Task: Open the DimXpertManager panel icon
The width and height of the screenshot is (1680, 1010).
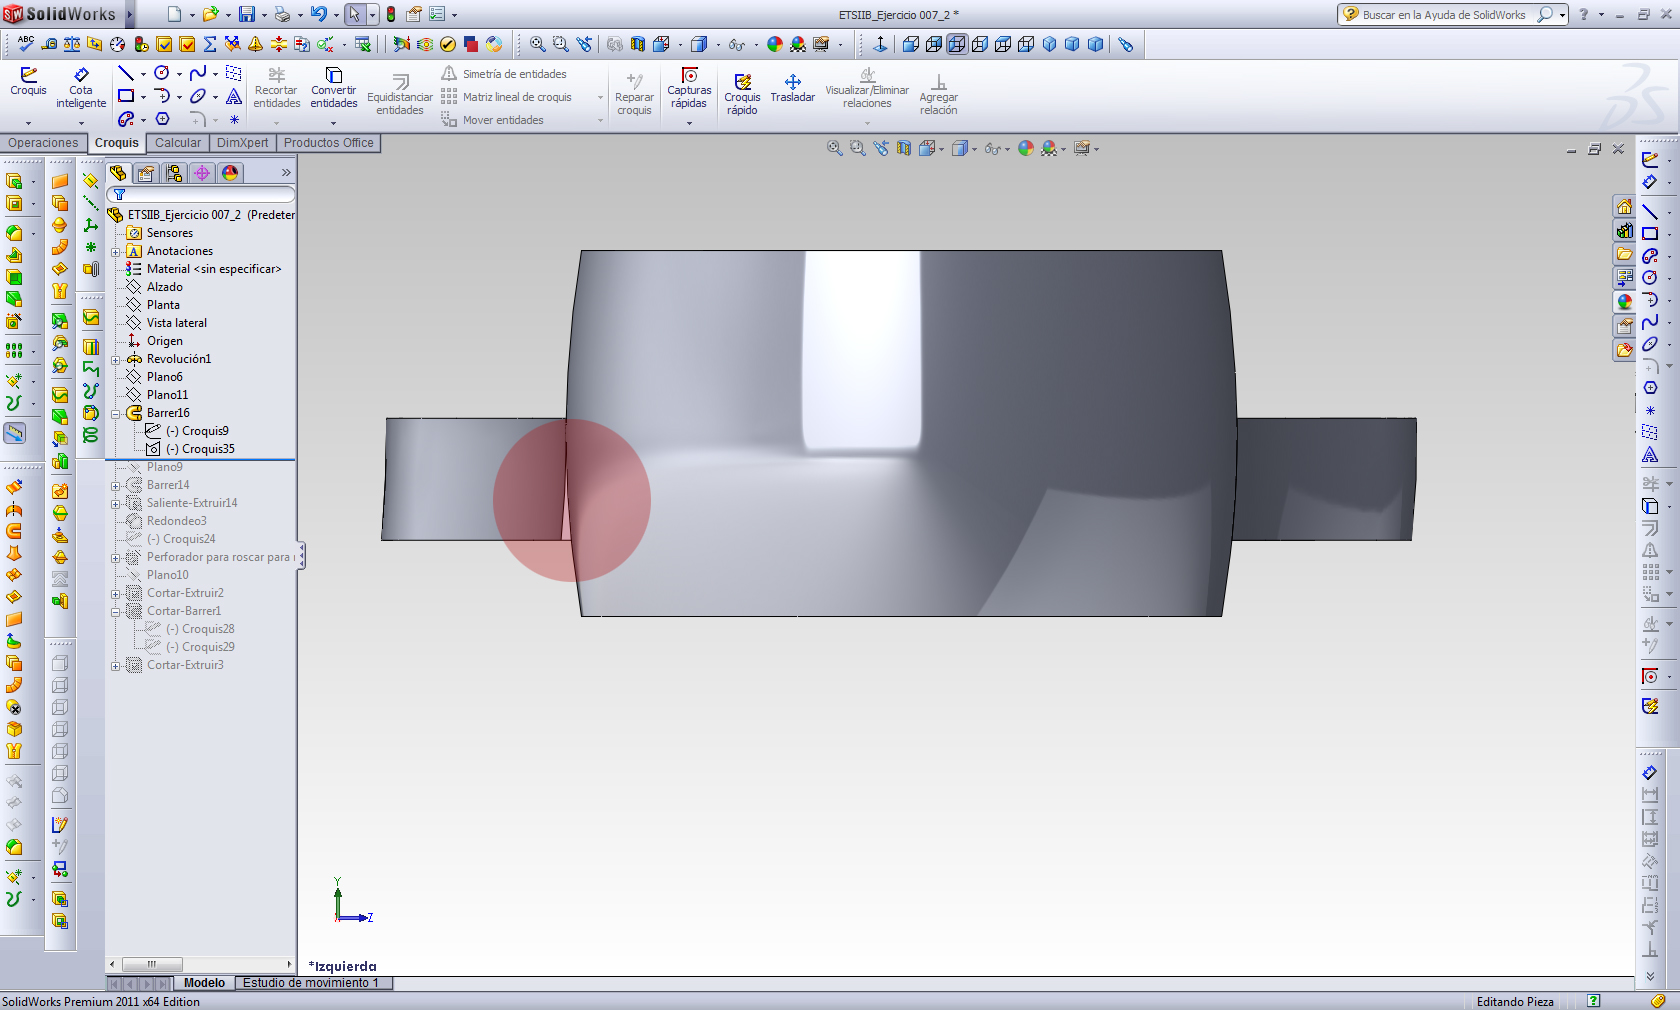Action: click(202, 173)
